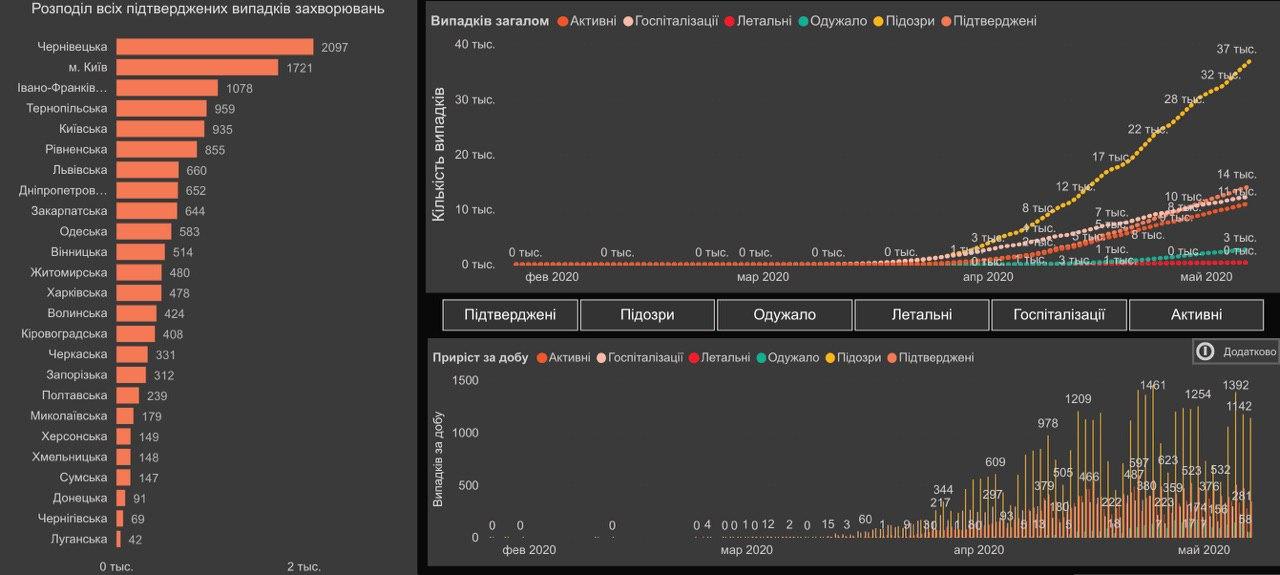Screen dimensions: 1280x575
Task: Click the Летальні legend label in Приріст за добу
Action: [x=725, y=358]
